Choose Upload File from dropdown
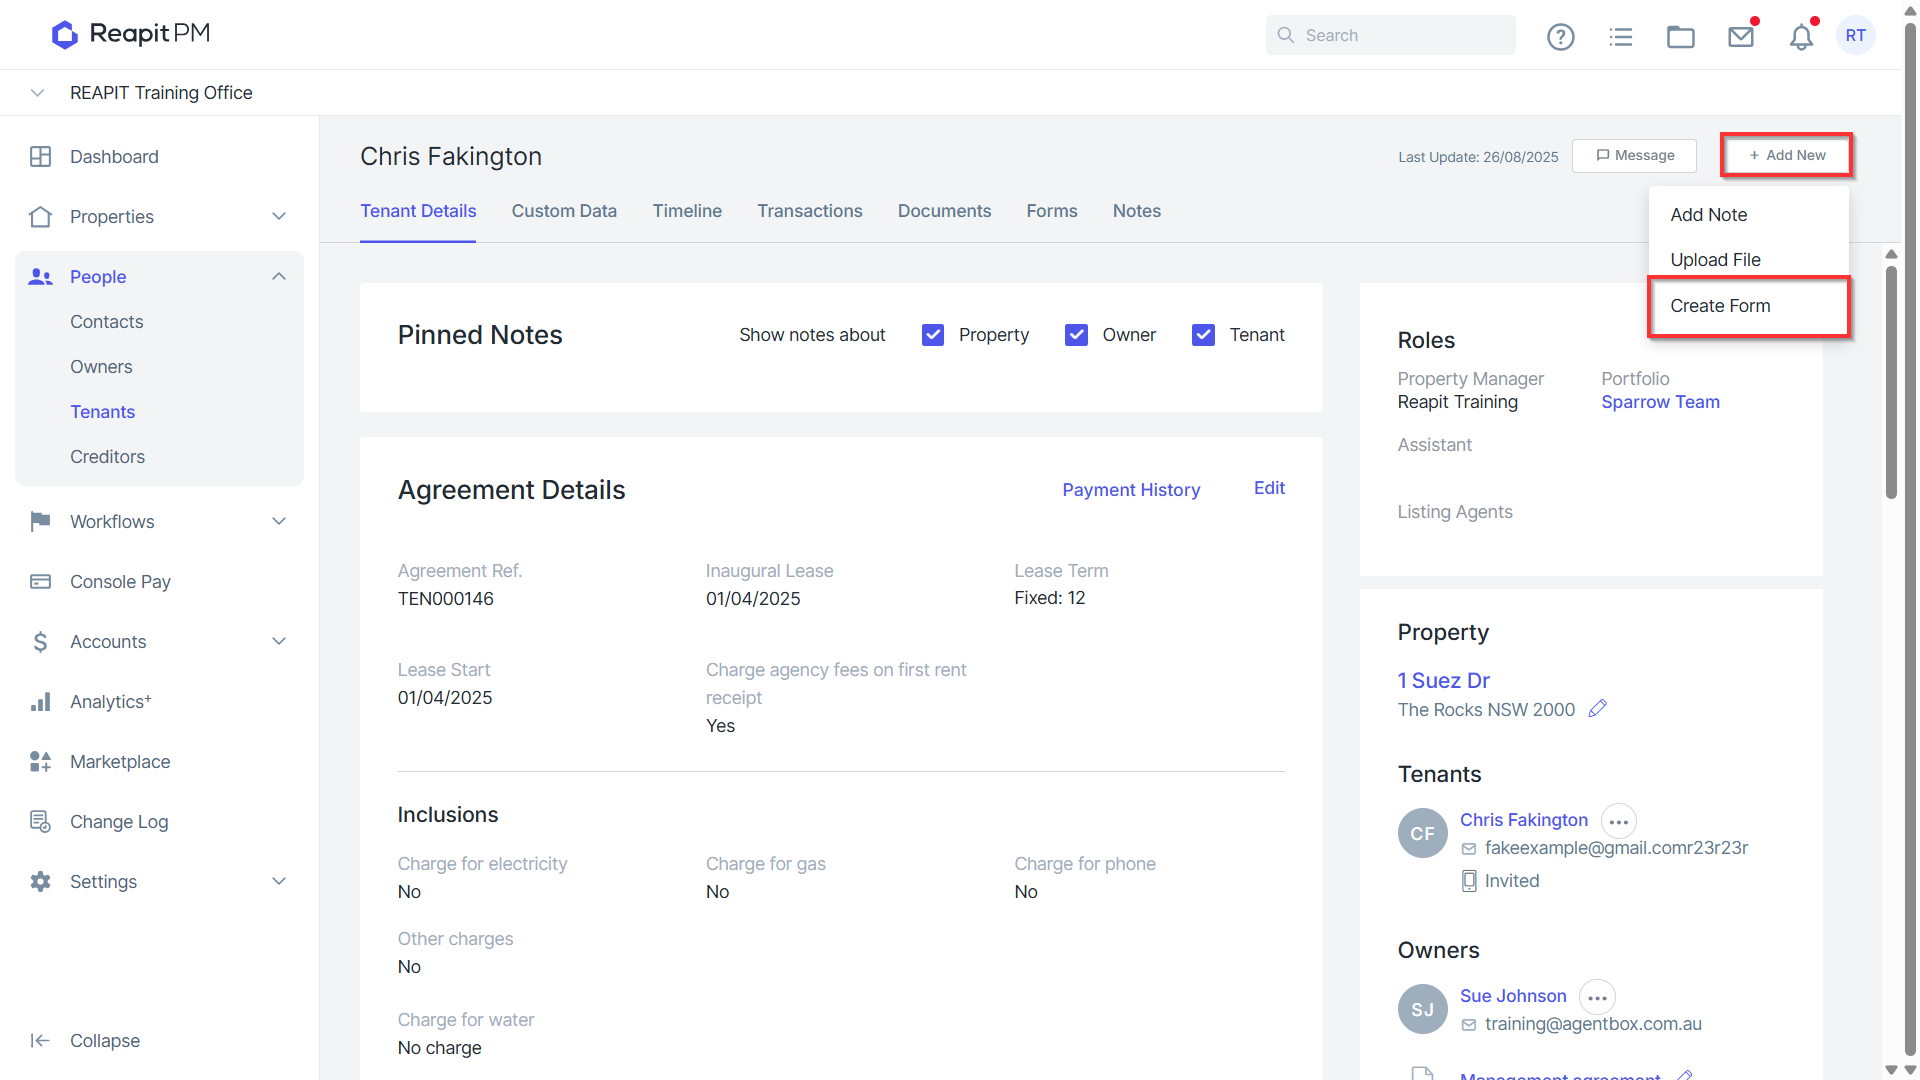The width and height of the screenshot is (1920, 1080). point(1749,260)
